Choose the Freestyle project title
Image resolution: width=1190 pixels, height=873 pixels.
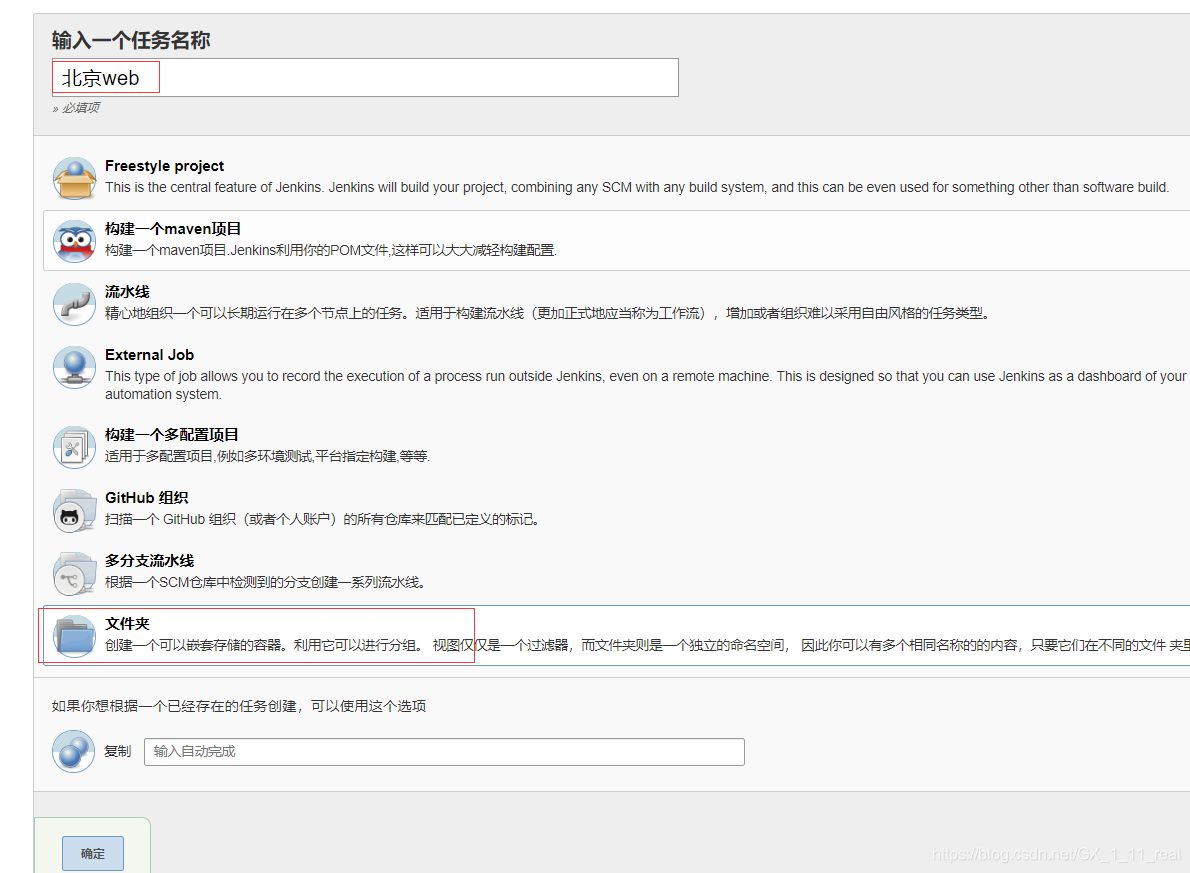pyautogui.click(x=165, y=166)
